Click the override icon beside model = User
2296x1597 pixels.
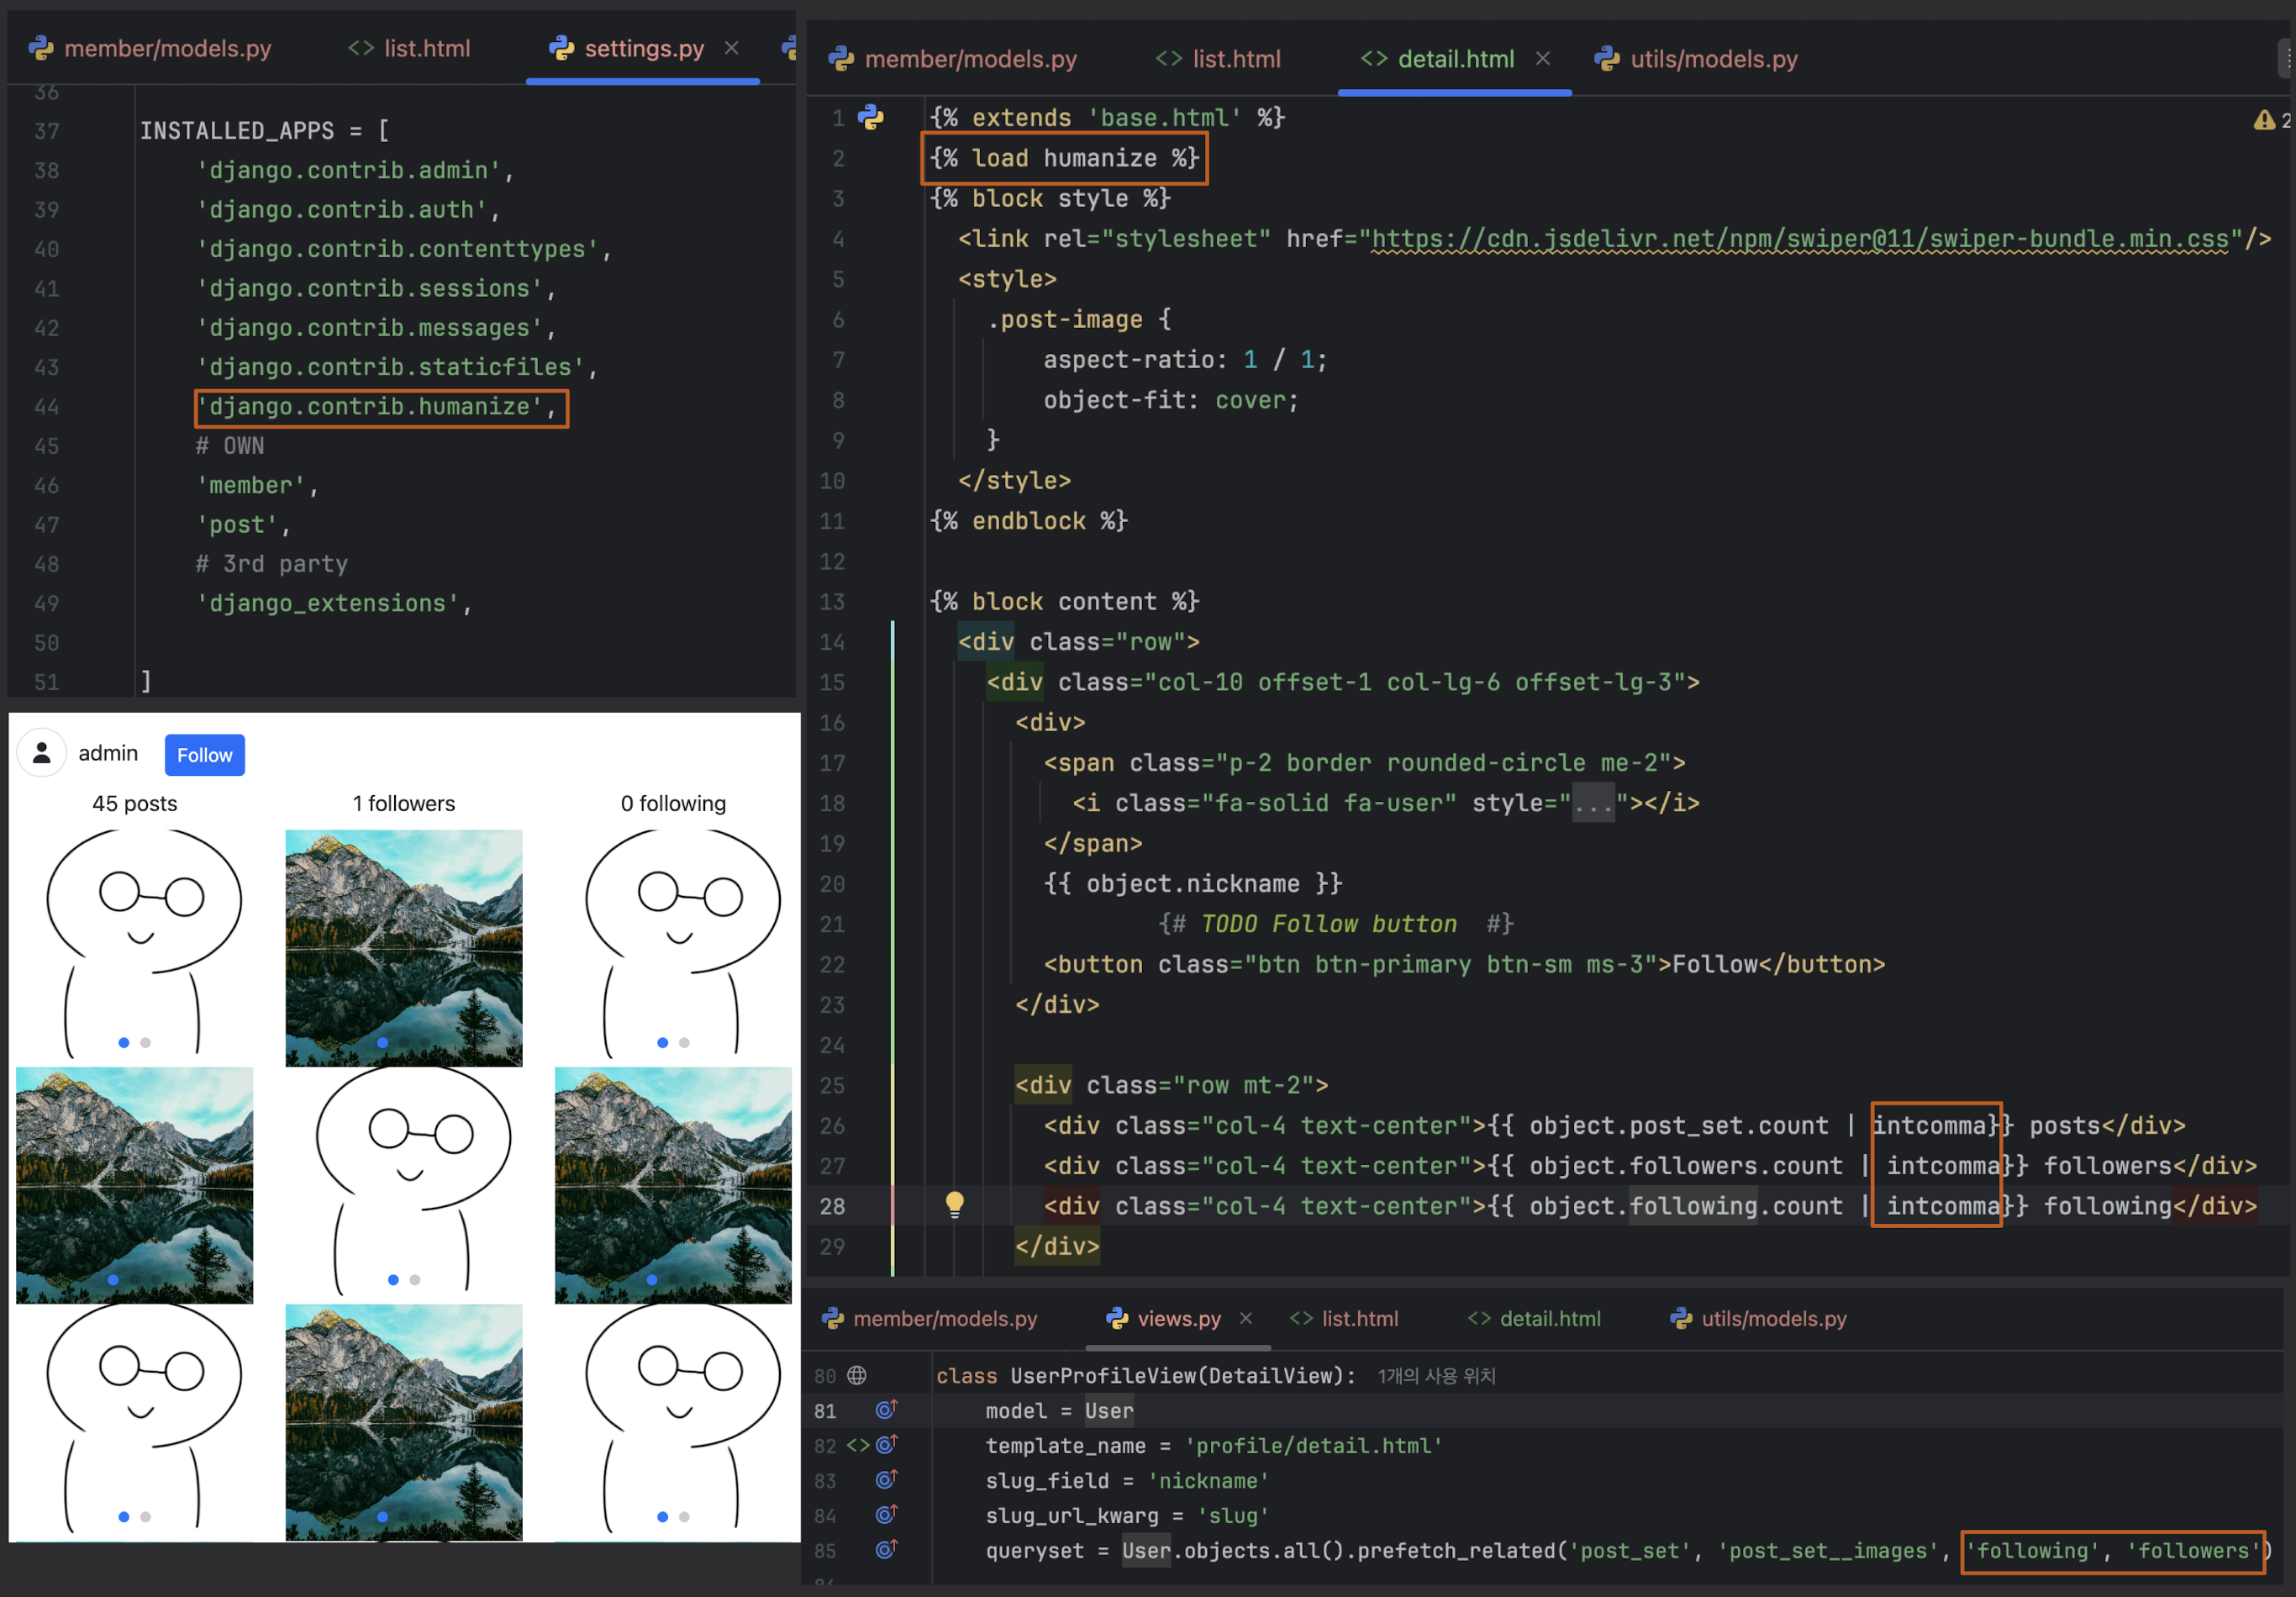point(886,1410)
